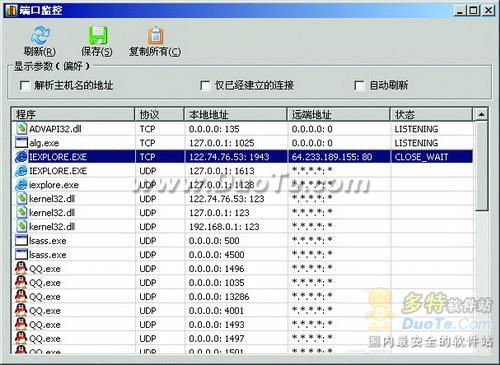Click local address 0.0.0.0: 13286

pos(219,297)
